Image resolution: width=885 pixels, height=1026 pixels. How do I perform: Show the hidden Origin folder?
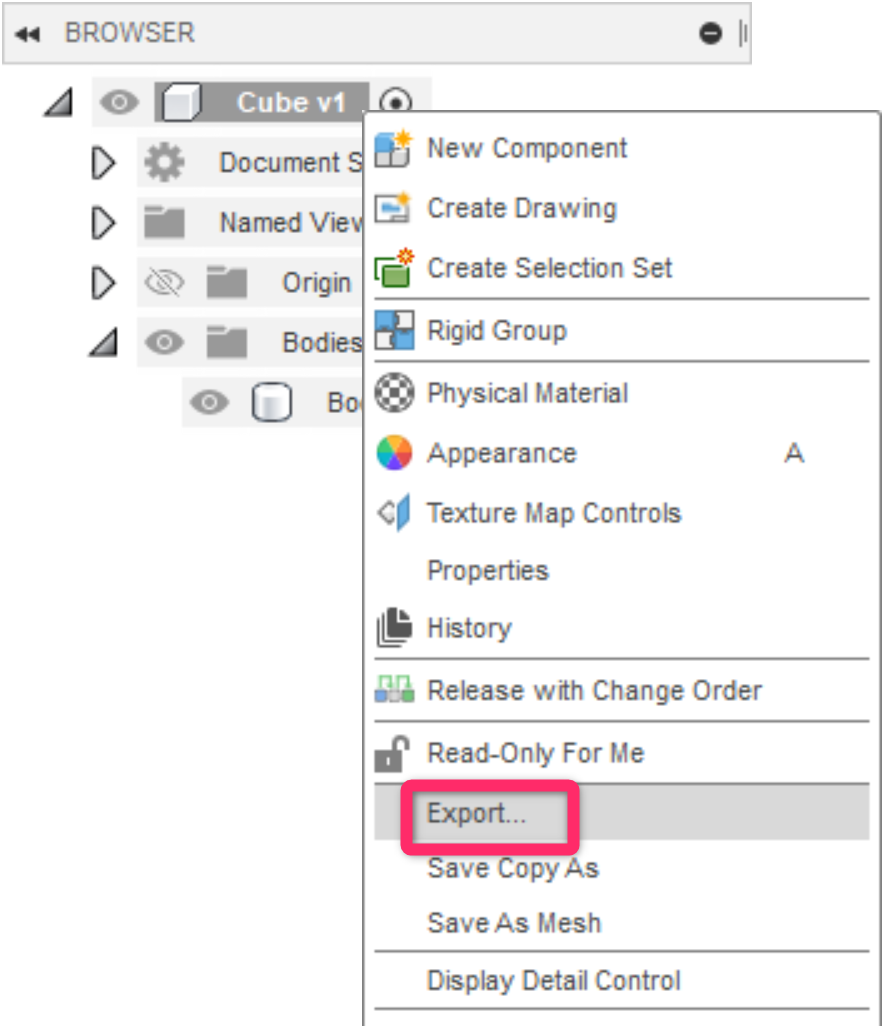(164, 284)
